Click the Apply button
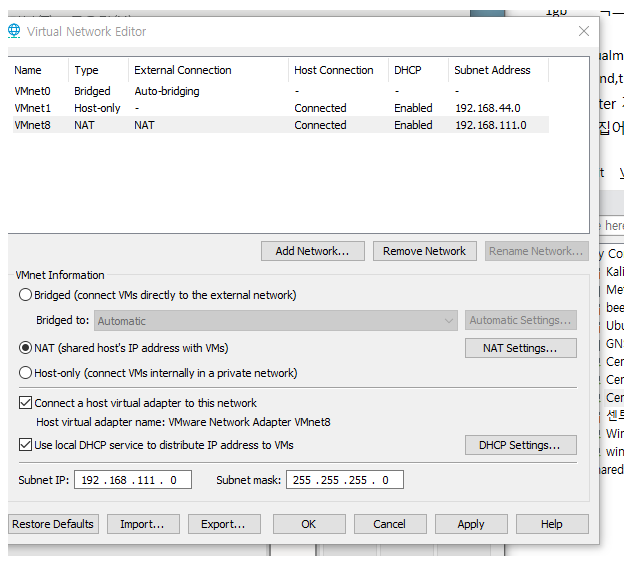 (471, 524)
